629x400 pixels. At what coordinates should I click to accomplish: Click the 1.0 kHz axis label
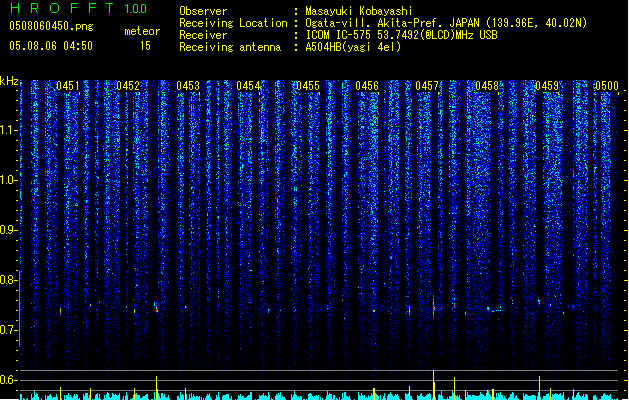point(9,180)
